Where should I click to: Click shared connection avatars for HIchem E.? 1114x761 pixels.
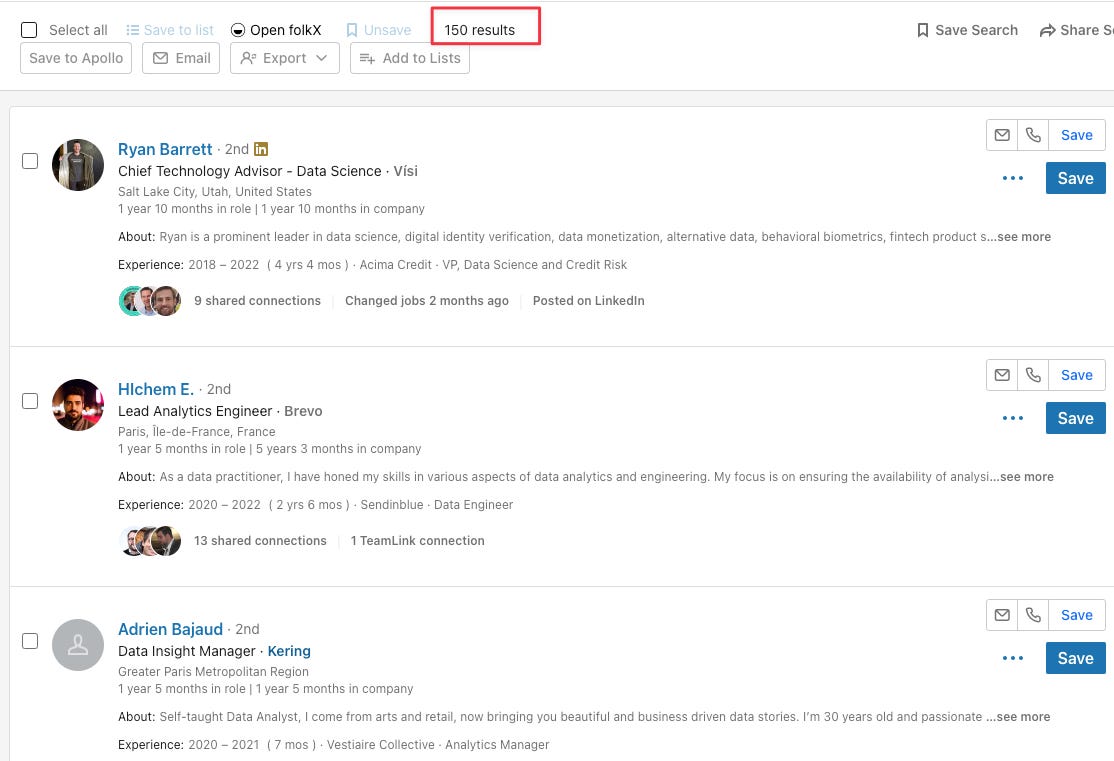(x=150, y=541)
